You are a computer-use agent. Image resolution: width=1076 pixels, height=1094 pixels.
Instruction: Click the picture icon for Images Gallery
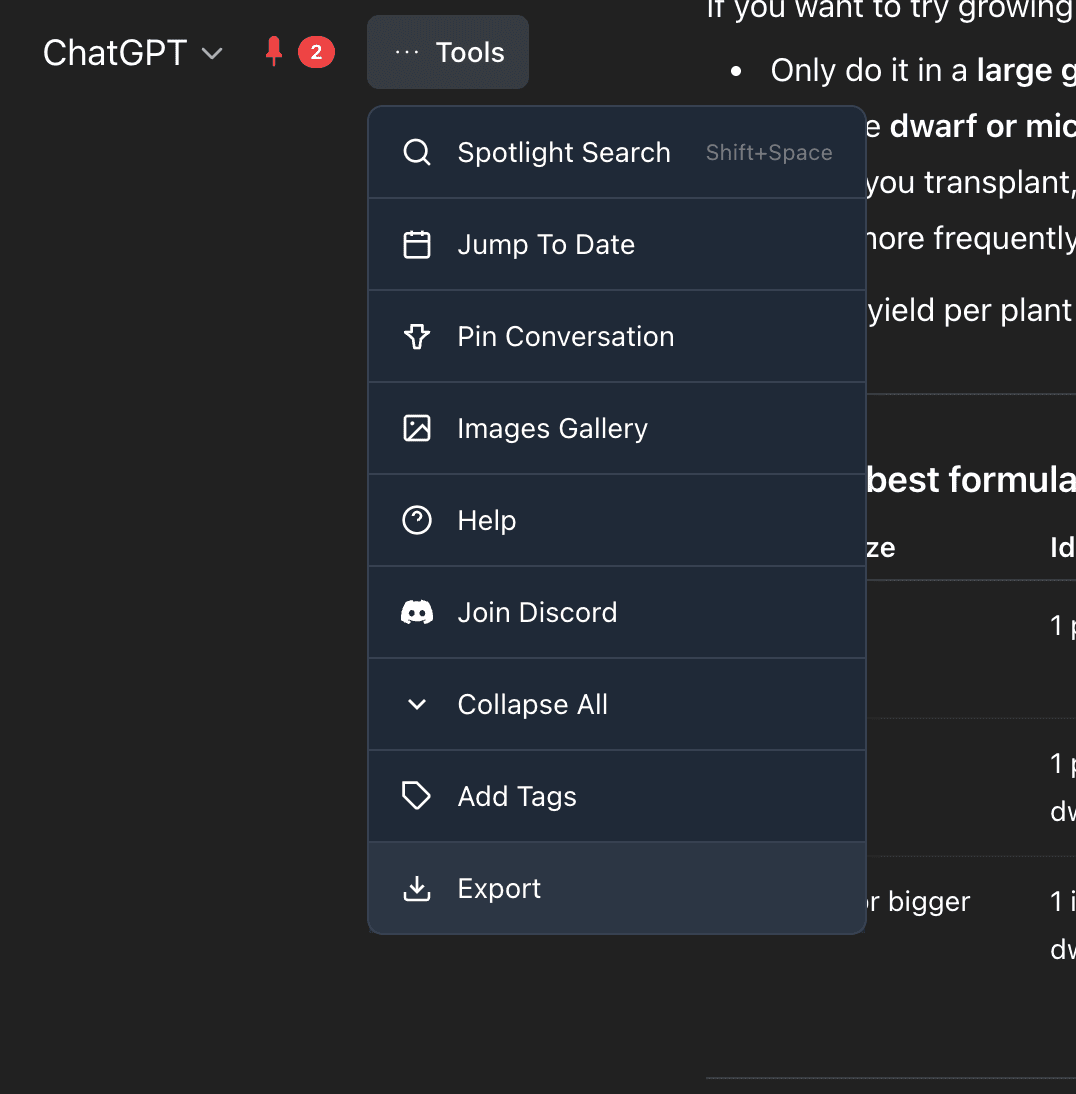416,428
